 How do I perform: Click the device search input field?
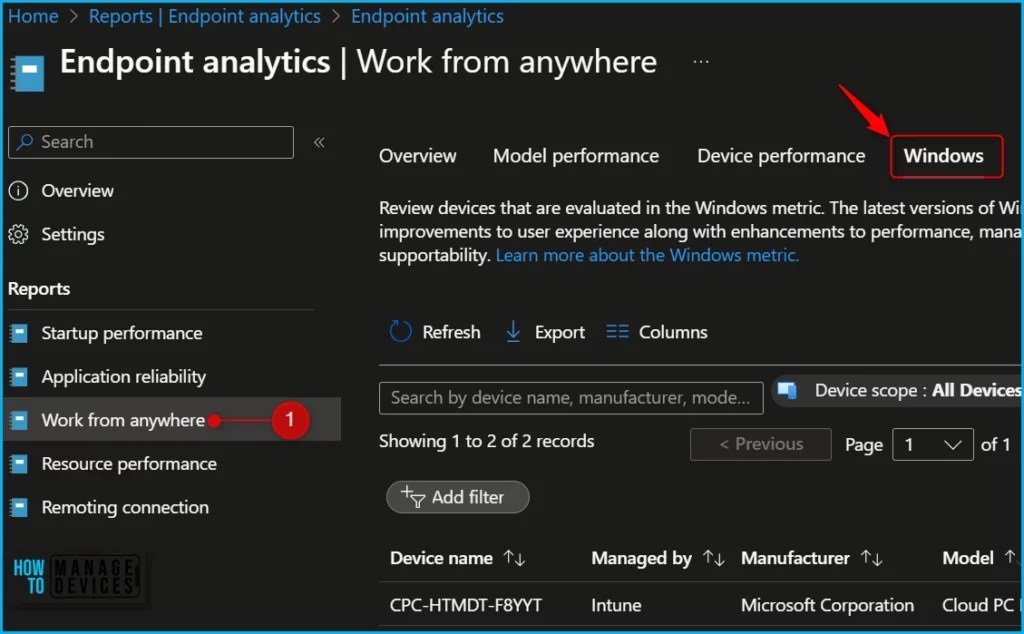pyautogui.click(x=570, y=398)
